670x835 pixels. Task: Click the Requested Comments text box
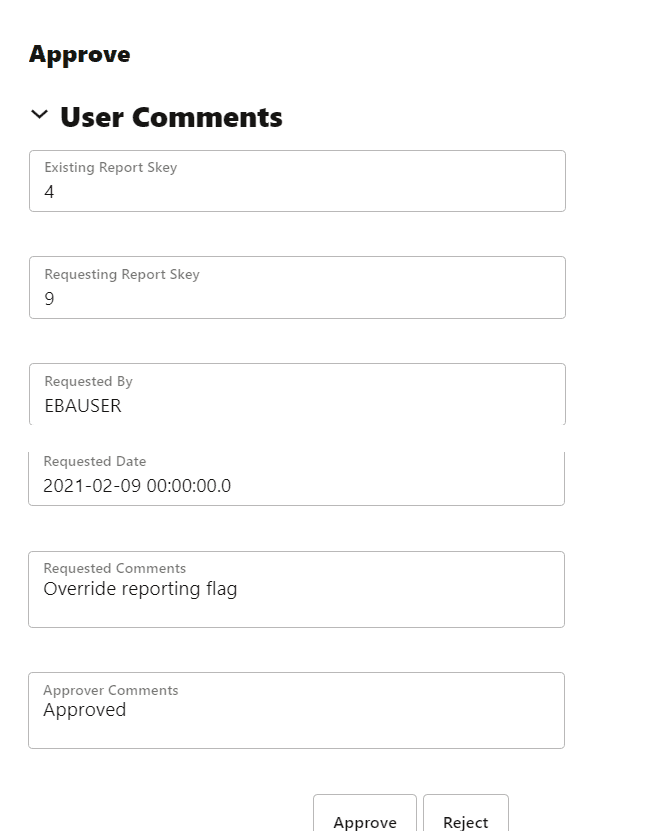click(x=297, y=589)
